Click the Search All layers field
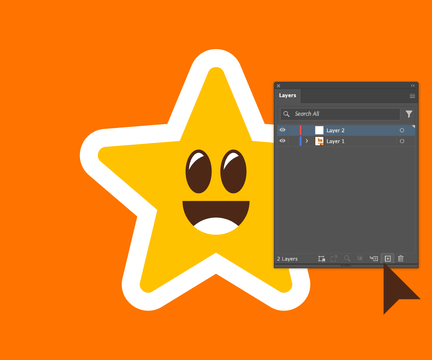This screenshot has height=360, width=432. click(340, 114)
